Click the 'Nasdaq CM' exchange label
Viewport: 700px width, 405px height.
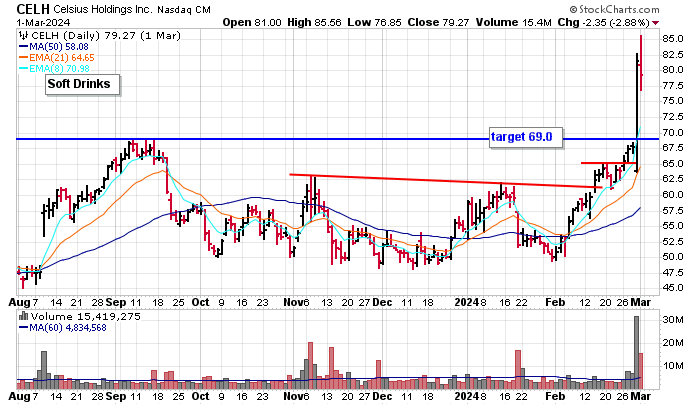pos(183,9)
